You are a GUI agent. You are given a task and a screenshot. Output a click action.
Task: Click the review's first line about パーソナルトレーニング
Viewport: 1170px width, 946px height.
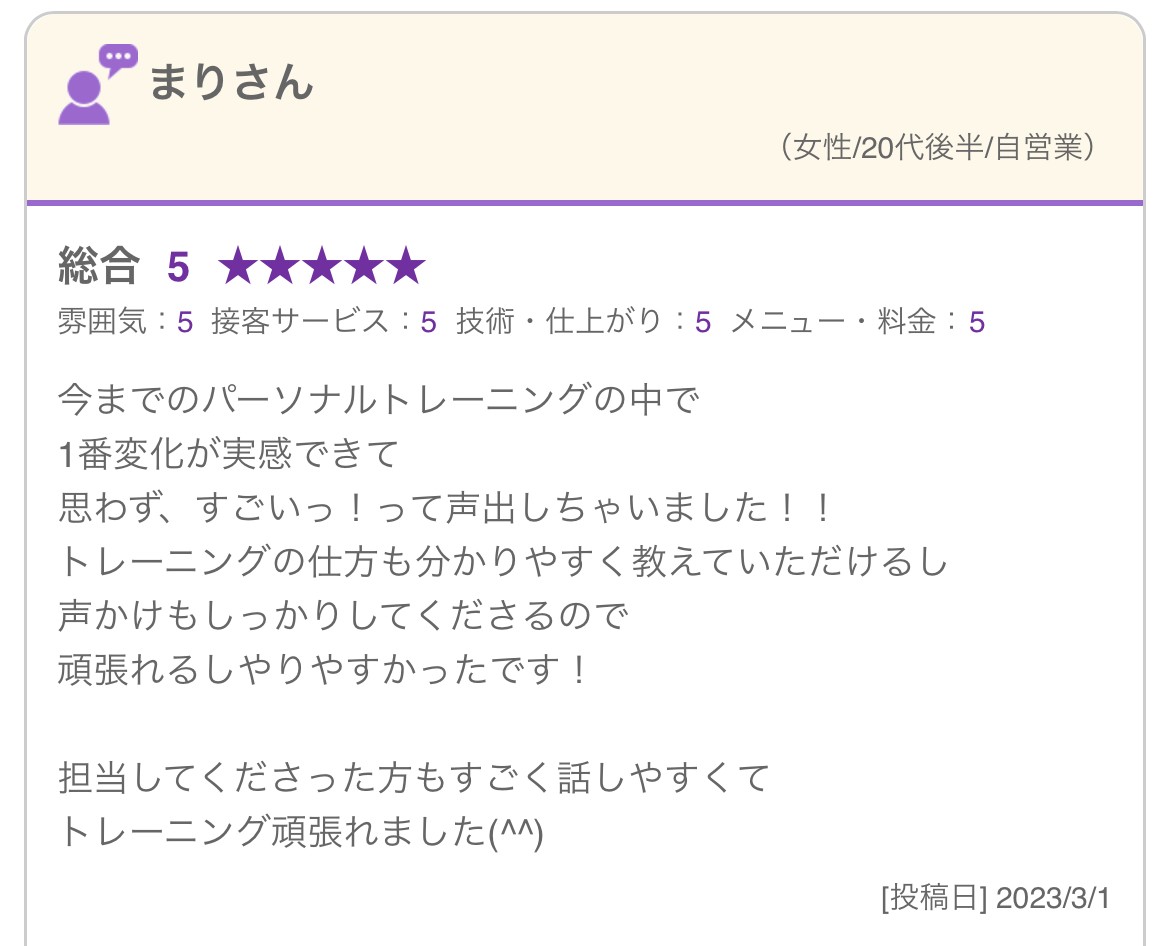click(379, 399)
